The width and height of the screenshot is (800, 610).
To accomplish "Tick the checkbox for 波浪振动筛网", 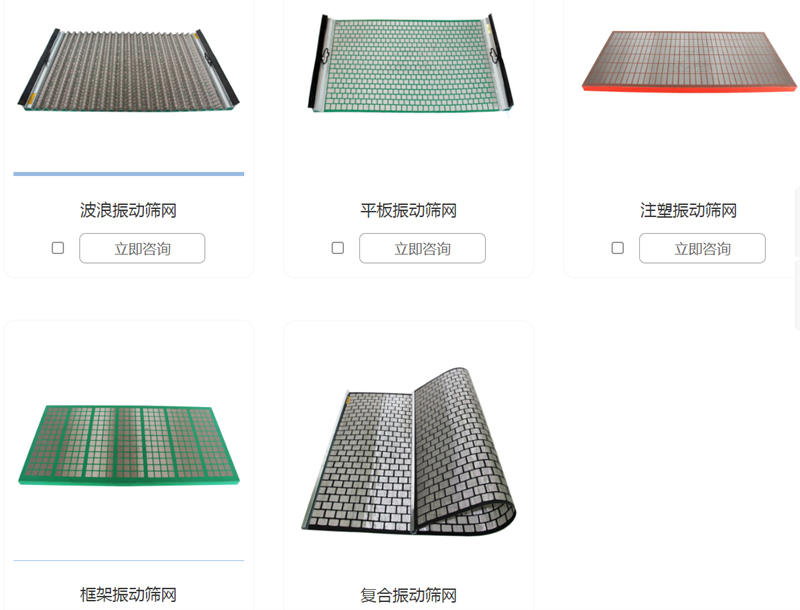I will pos(58,248).
